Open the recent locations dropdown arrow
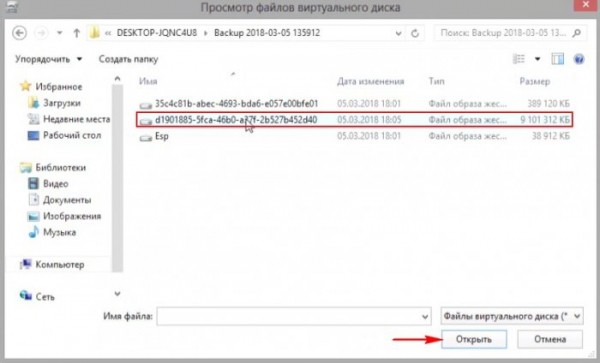600x363 pixels. [x=60, y=33]
